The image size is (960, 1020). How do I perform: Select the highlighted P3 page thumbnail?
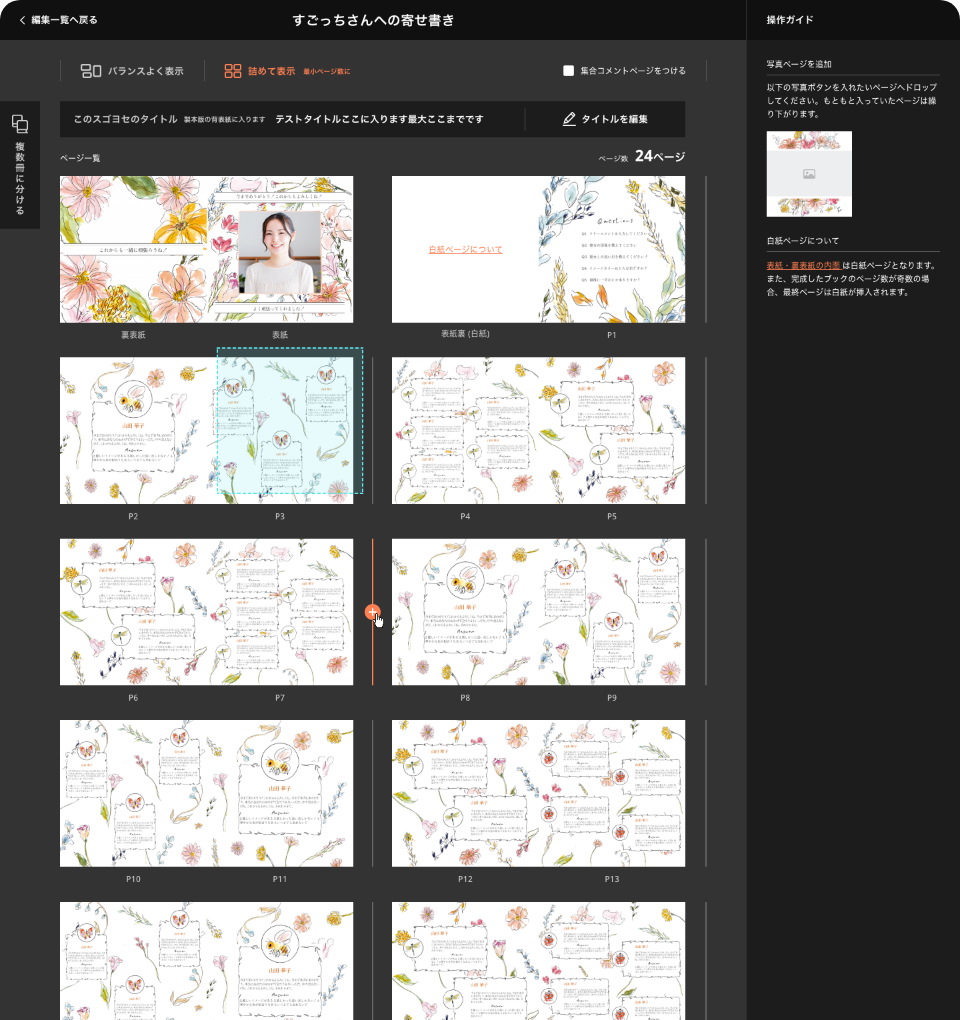(x=289, y=421)
